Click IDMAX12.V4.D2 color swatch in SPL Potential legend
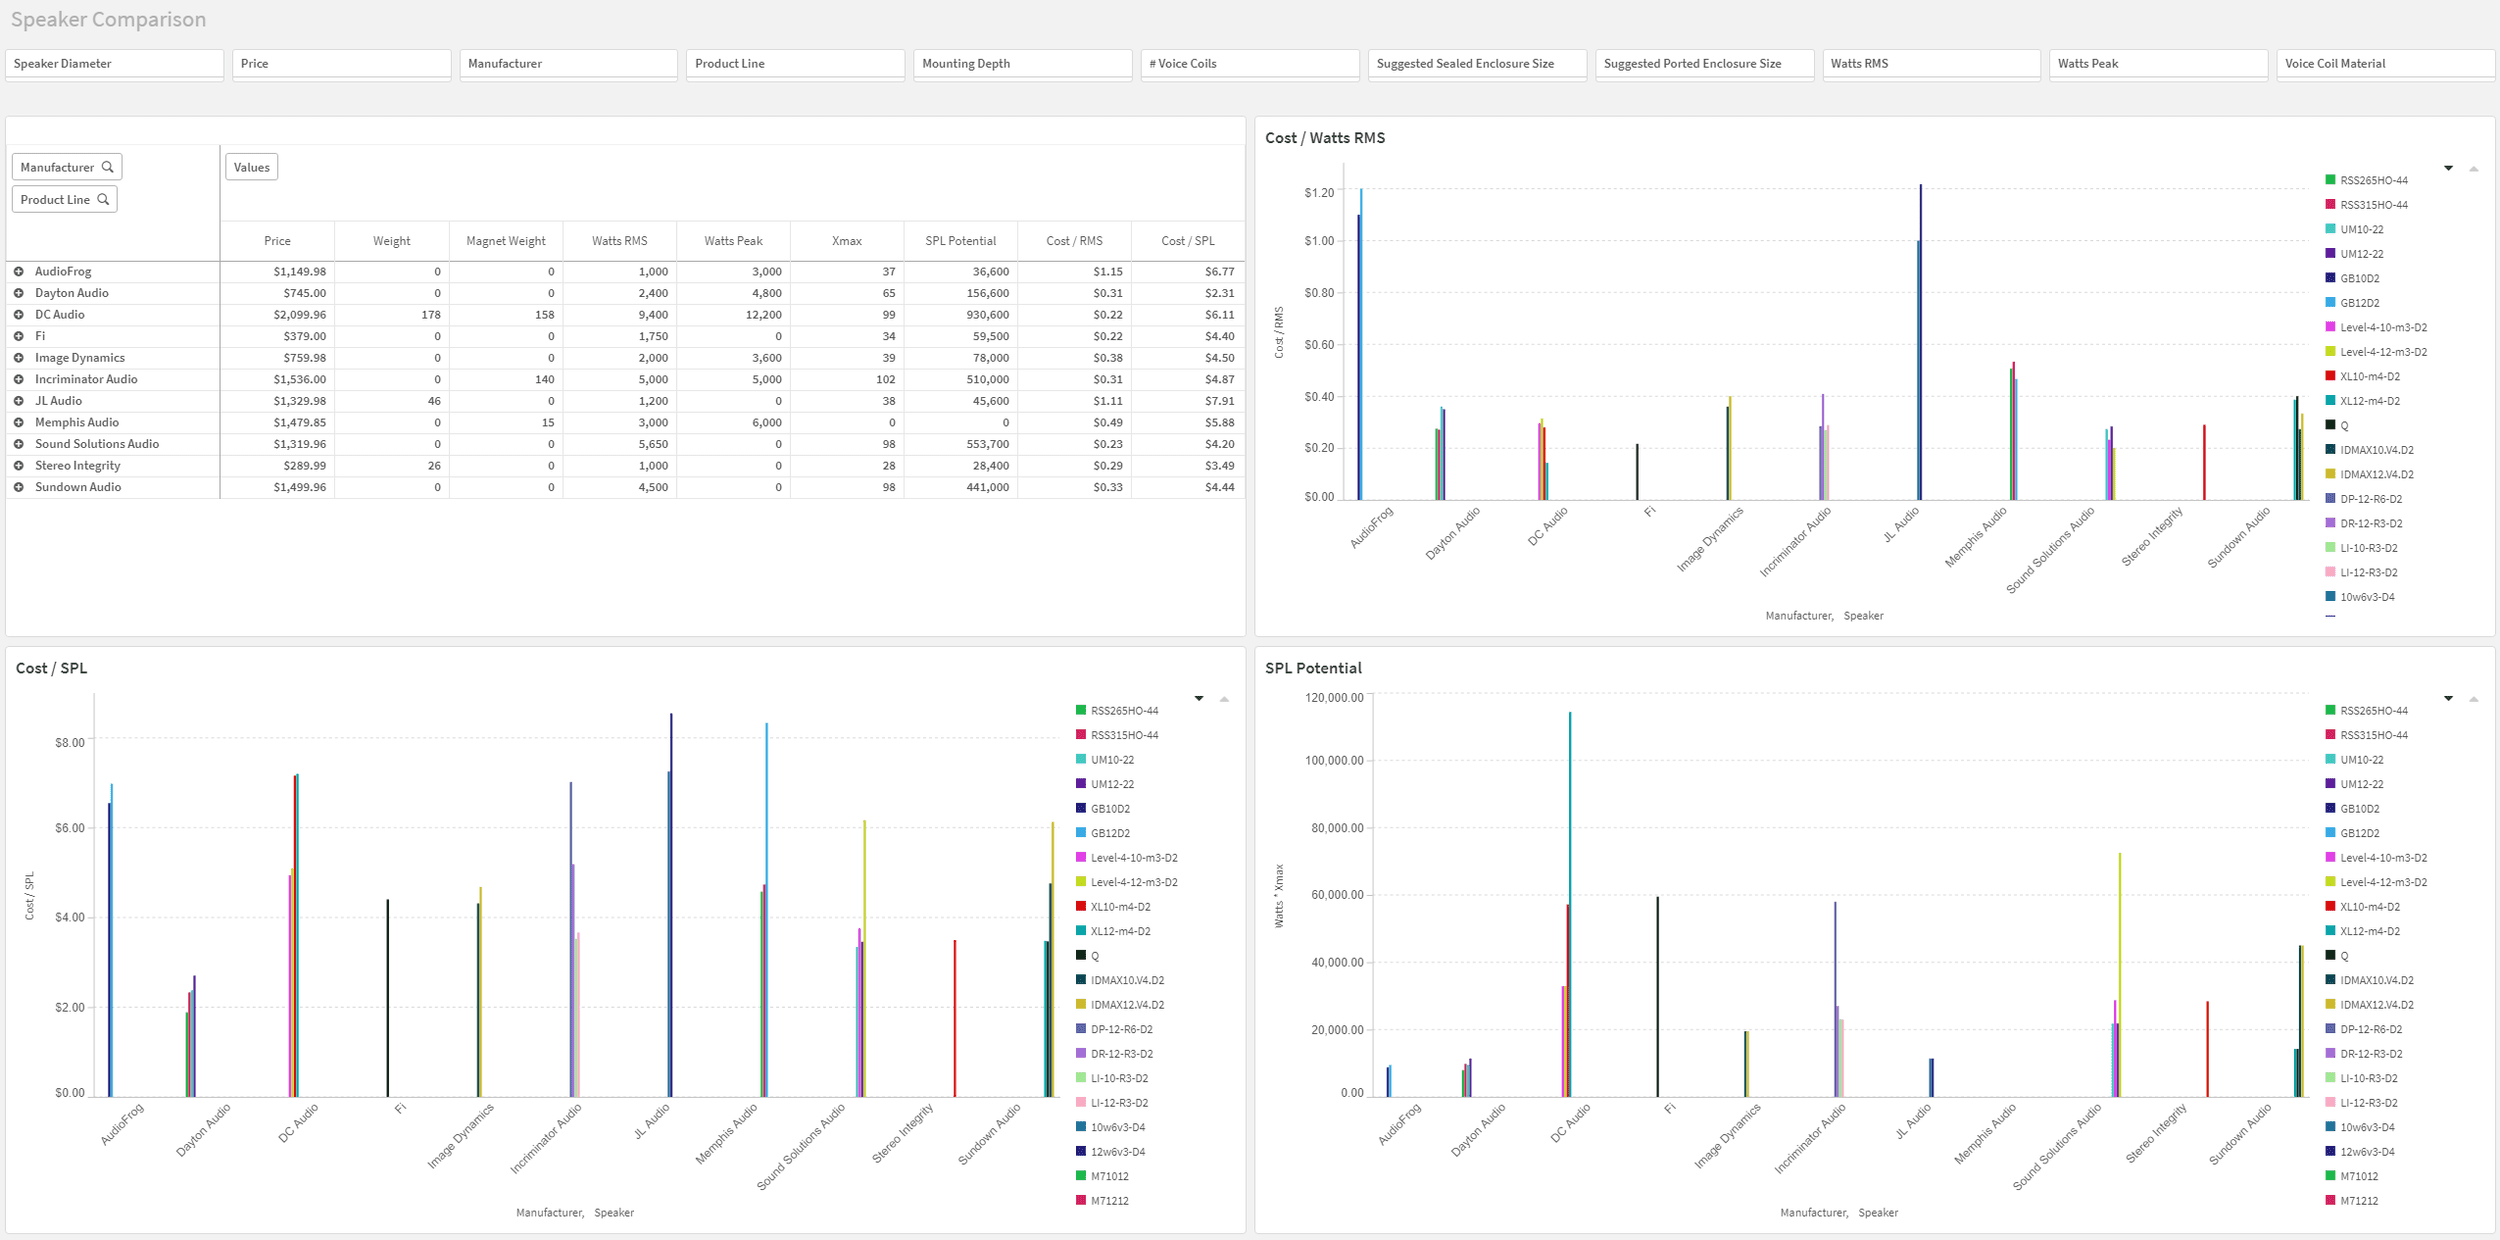The height and width of the screenshot is (1240, 2500). (x=2330, y=1004)
